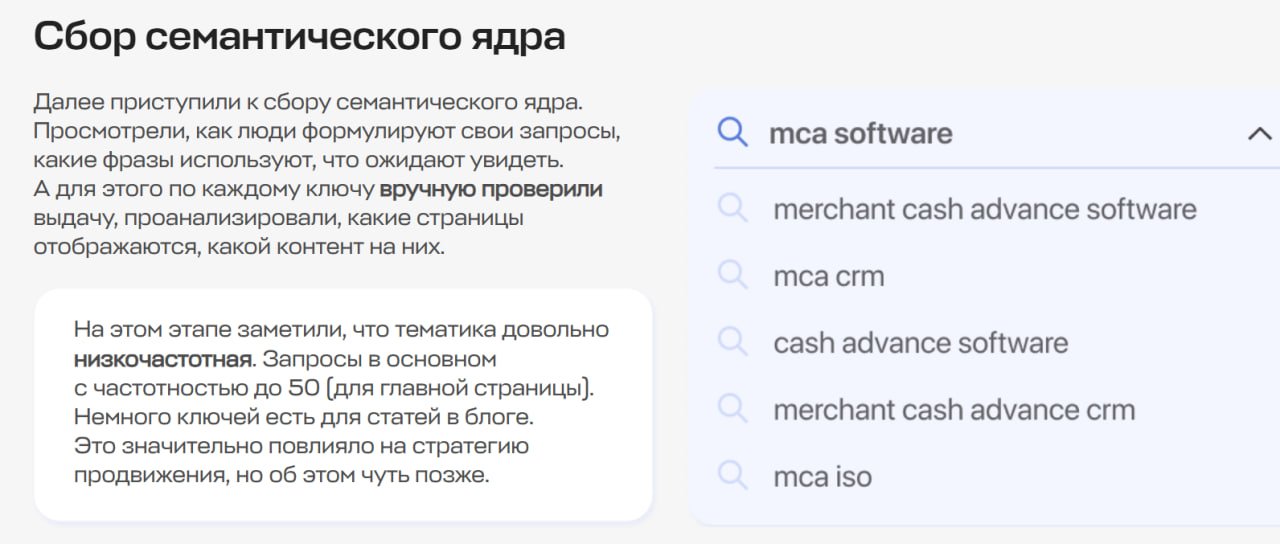Image resolution: width=1280 pixels, height=544 pixels.
Task: Choose the "mca crm" suggestion
Action: click(828, 276)
